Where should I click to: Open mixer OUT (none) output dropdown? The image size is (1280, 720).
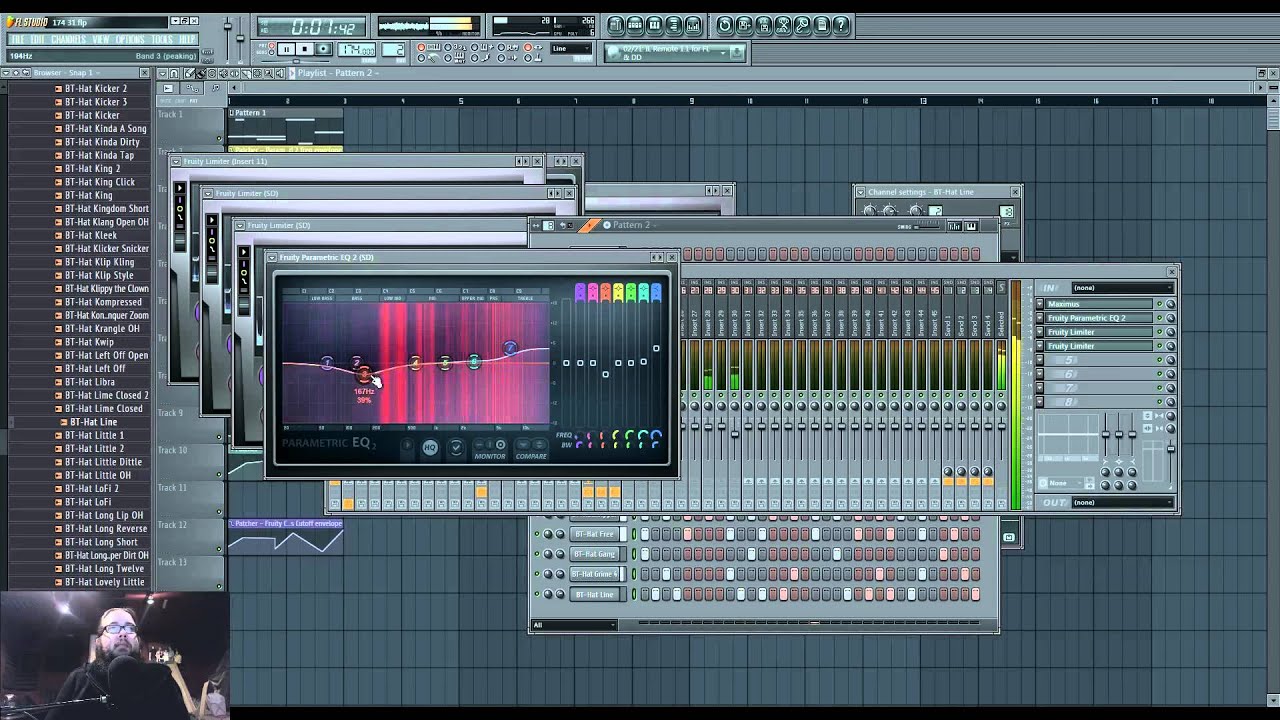coord(1121,502)
